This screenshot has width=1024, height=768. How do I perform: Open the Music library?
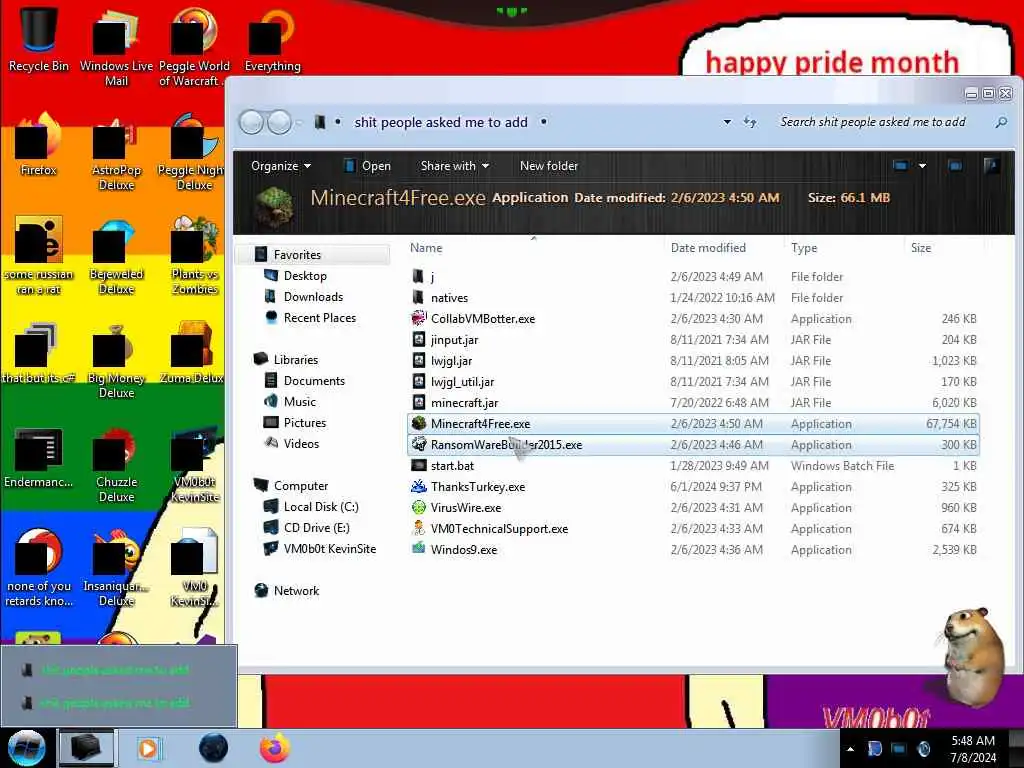300,402
